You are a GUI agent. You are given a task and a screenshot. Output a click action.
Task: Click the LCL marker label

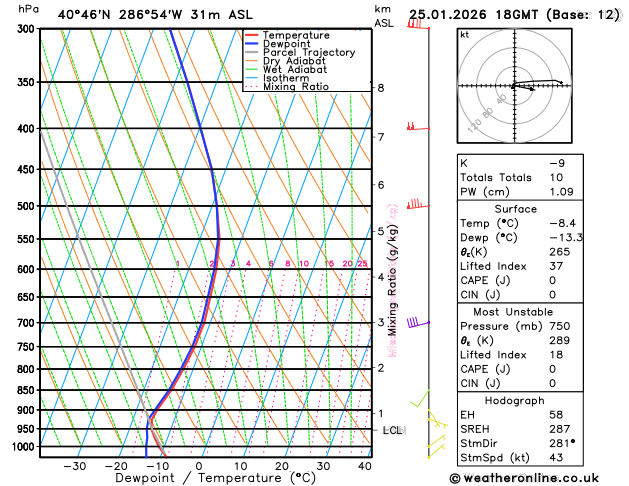tap(392, 431)
